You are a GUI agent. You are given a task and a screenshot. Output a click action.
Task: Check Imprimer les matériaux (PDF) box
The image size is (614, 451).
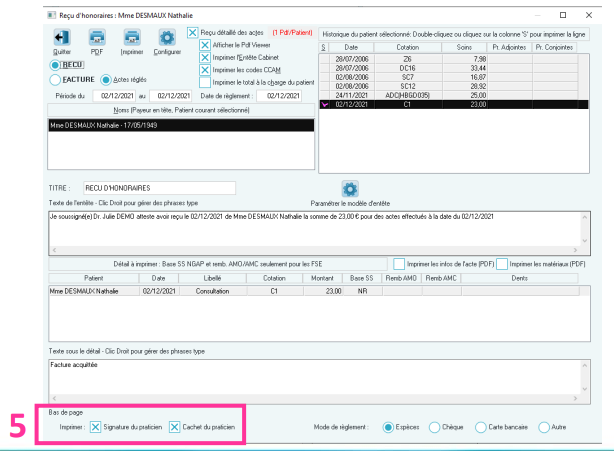click(502, 264)
